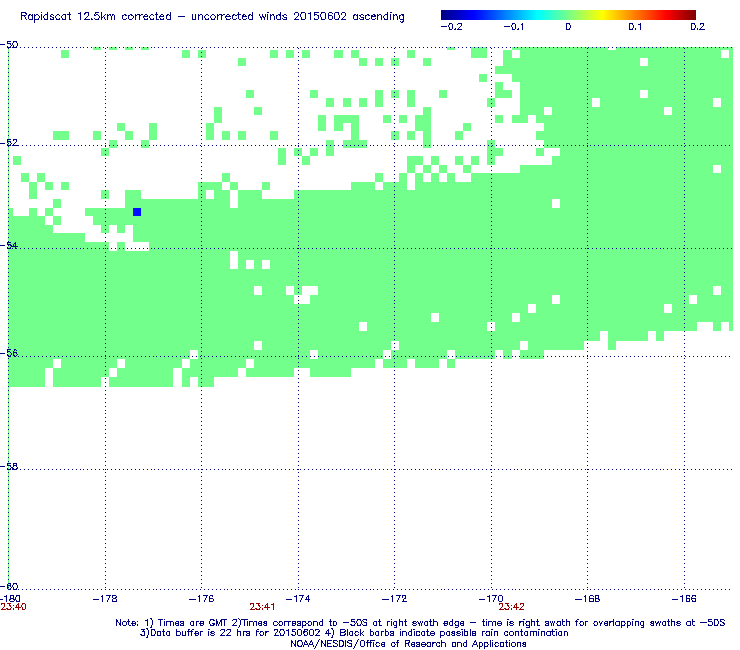
Task: Click the red time stamp '23:42'
Action: [512, 607]
